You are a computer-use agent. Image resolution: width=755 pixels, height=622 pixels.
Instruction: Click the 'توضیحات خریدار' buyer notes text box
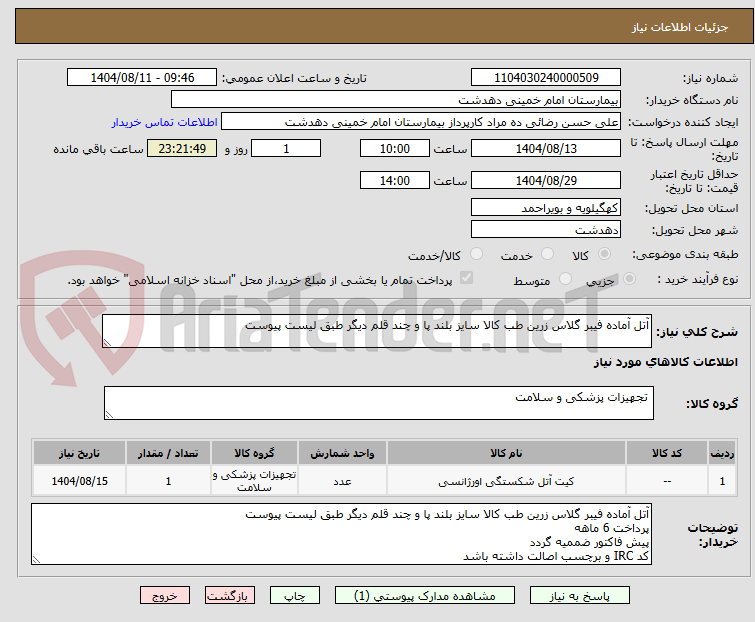click(x=342, y=534)
